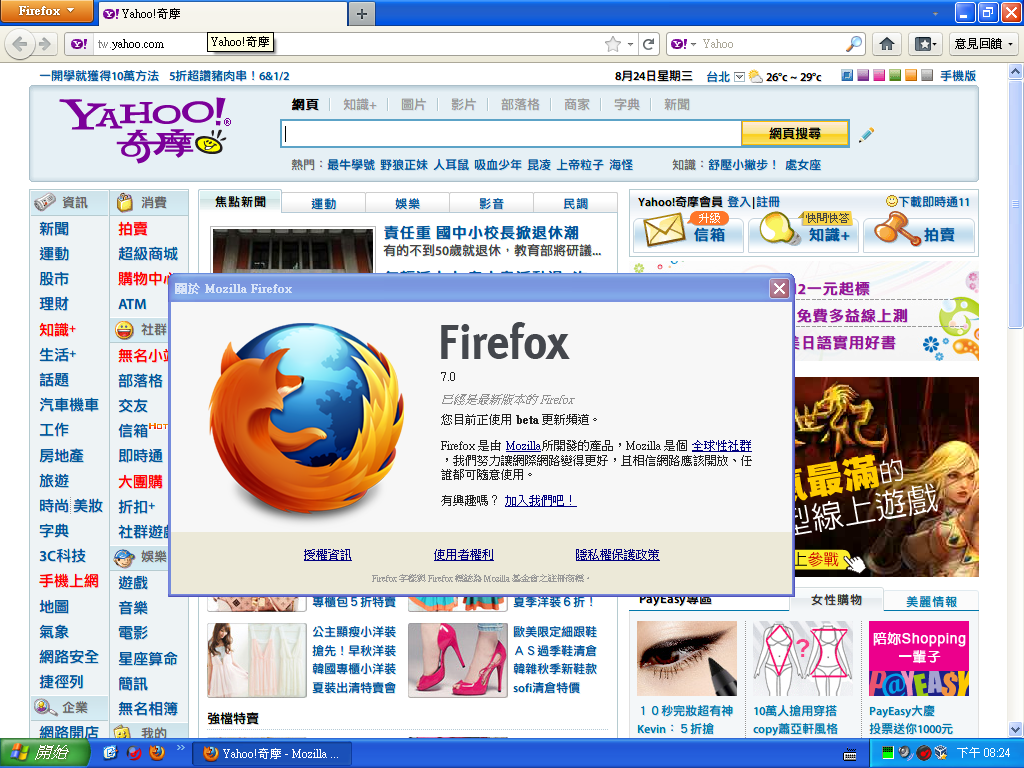Open the 拍賣 auction gavel icon
The width and height of the screenshot is (1024, 768).
pyautogui.click(x=896, y=229)
